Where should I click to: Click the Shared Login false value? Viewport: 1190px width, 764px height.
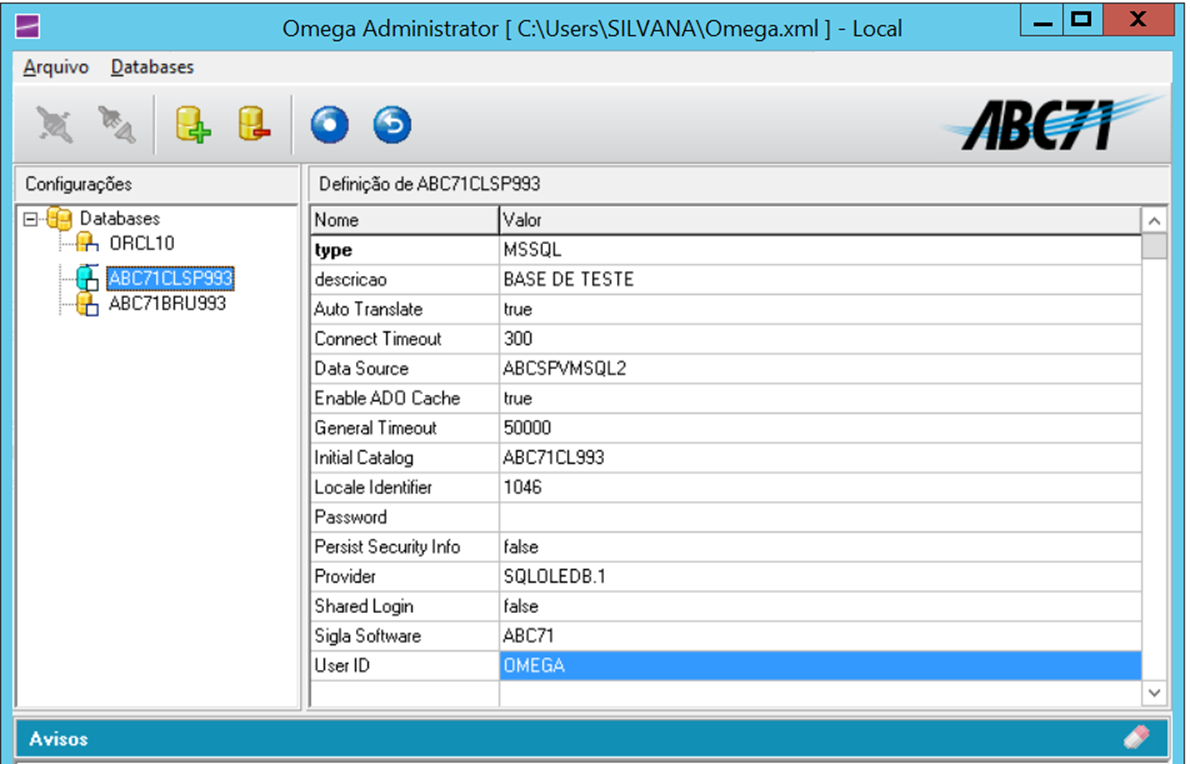click(820, 606)
